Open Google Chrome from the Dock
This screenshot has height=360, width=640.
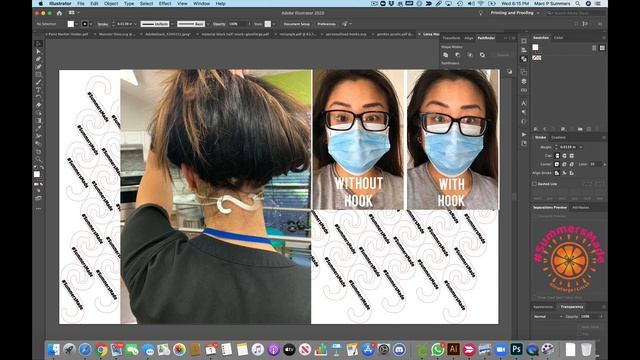tap(101, 350)
